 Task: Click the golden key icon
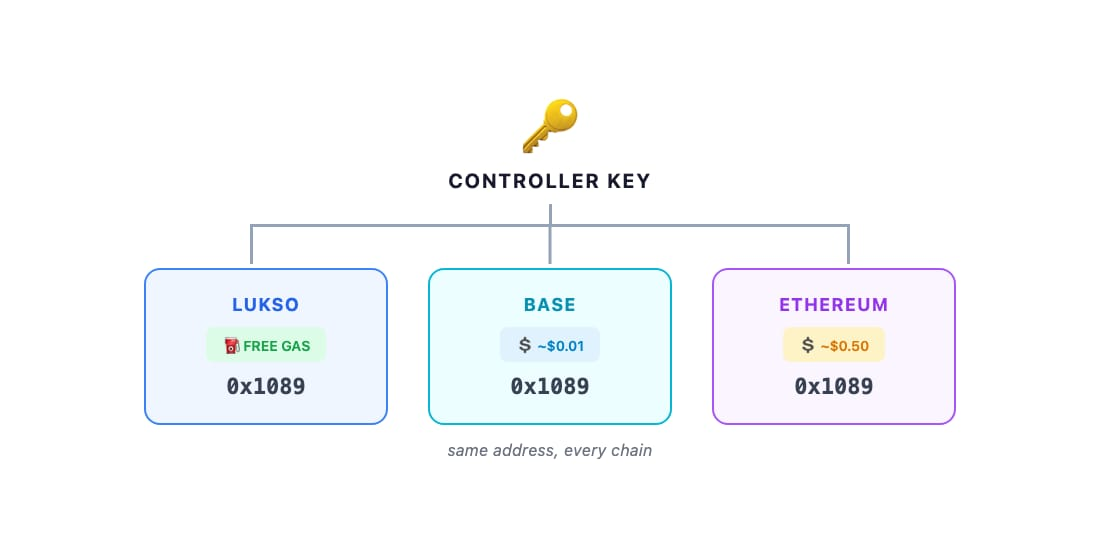pyautogui.click(x=550, y=126)
